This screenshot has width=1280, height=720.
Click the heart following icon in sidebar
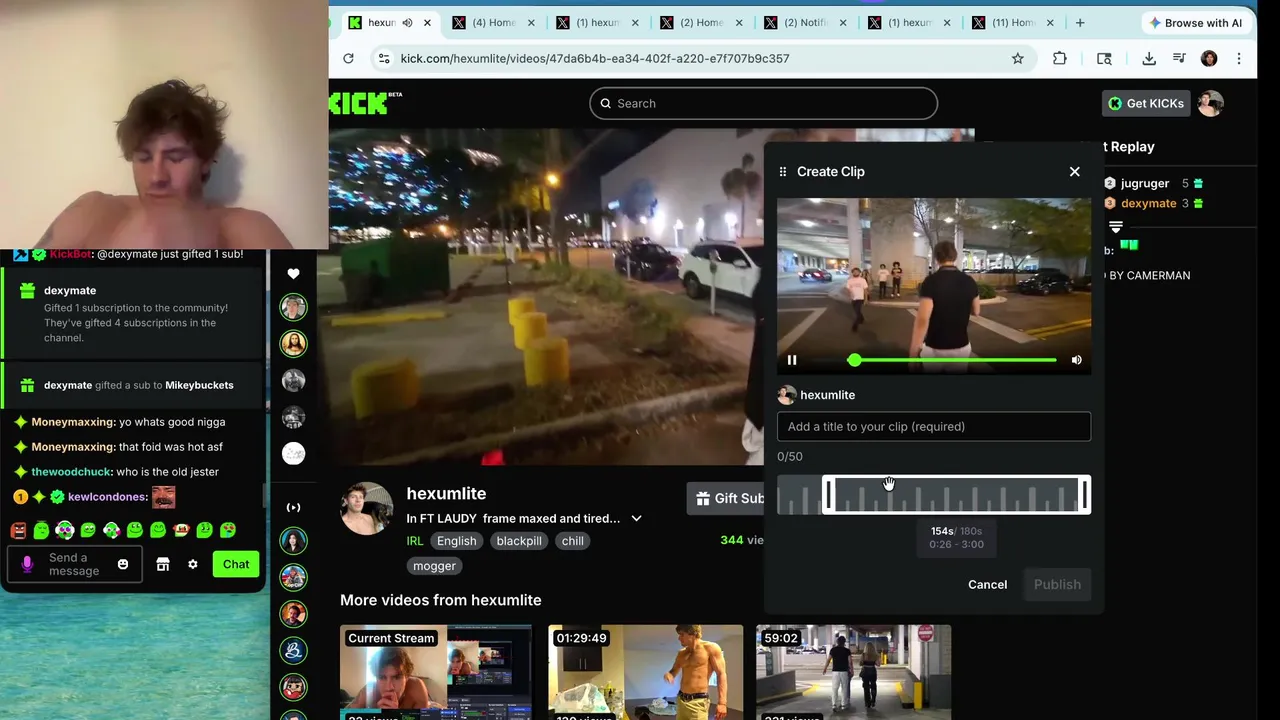coord(293,273)
